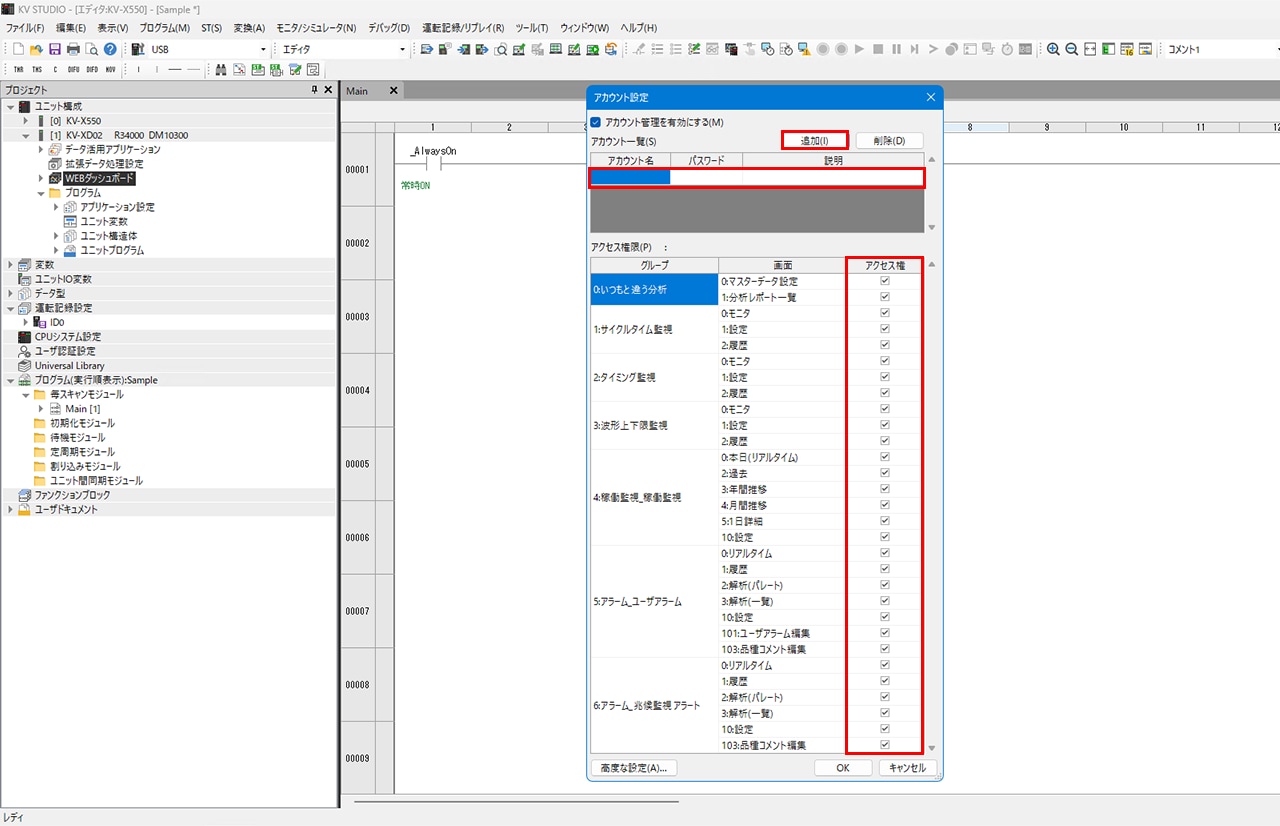Screen dimensions: 1280x826
Task: Open help via the blue question mark
Action: (x=110, y=49)
